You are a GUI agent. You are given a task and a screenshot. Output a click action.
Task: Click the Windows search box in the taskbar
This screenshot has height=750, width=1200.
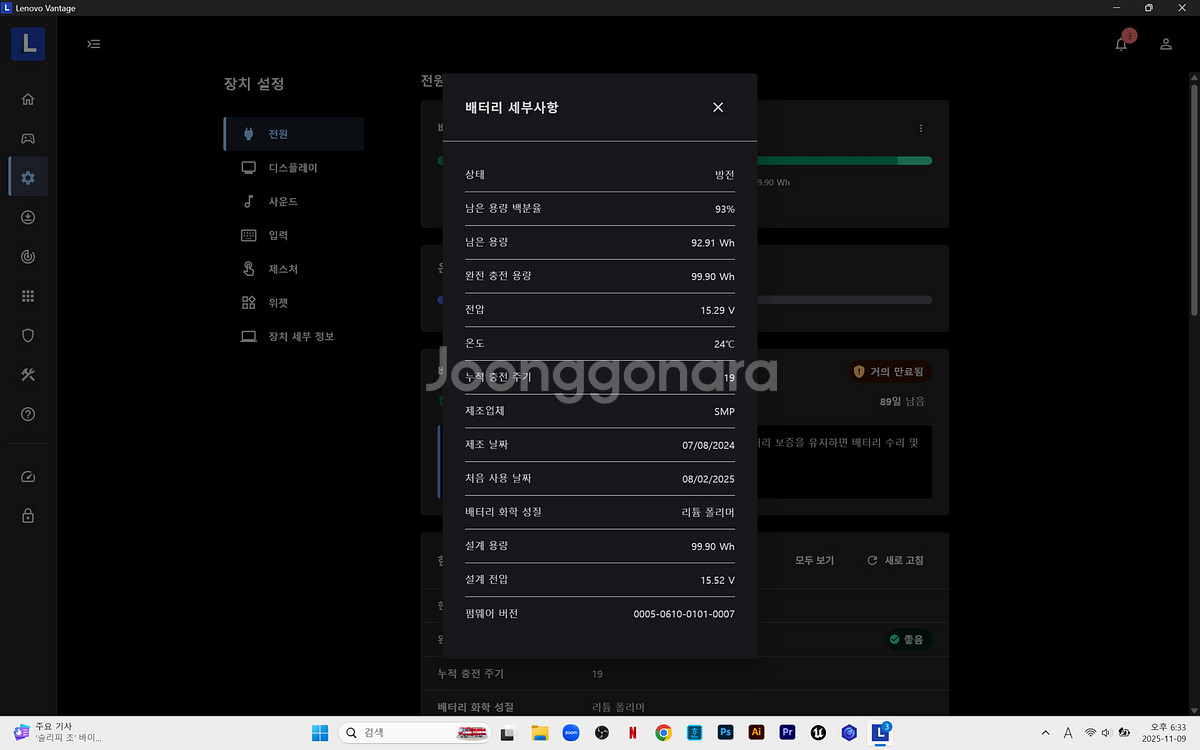click(x=413, y=732)
